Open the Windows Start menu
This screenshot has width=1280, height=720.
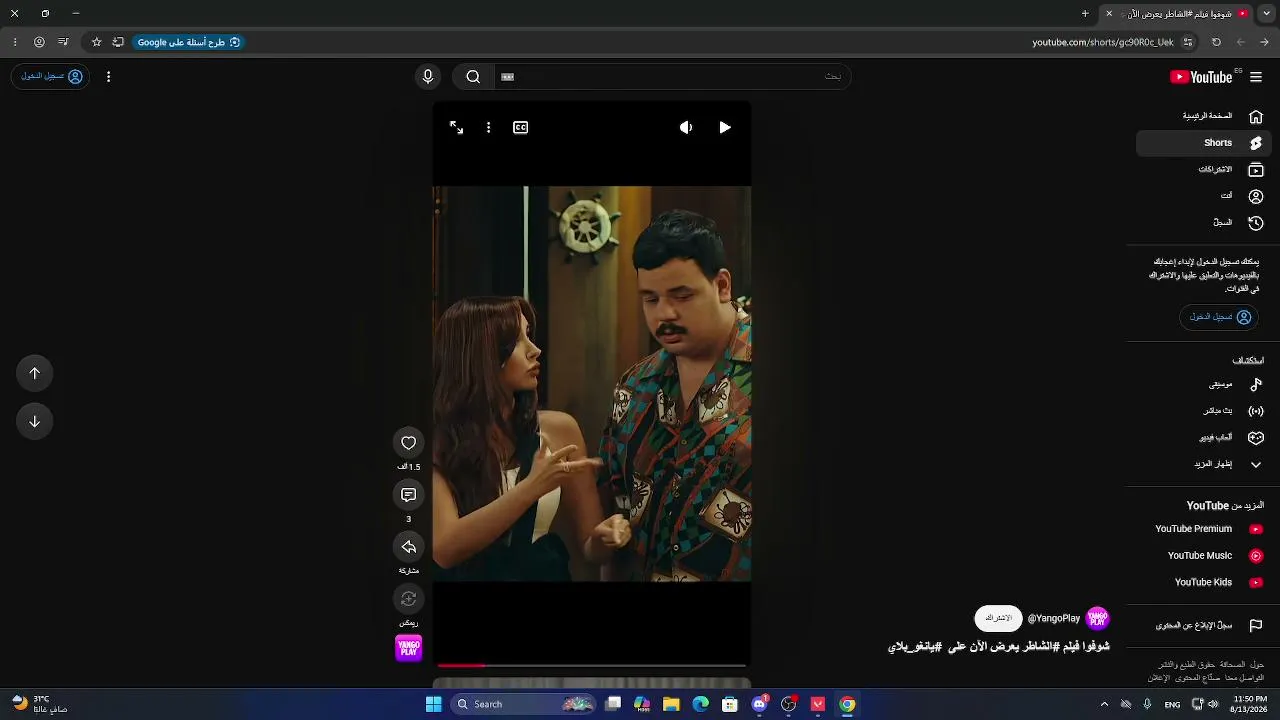pos(433,704)
